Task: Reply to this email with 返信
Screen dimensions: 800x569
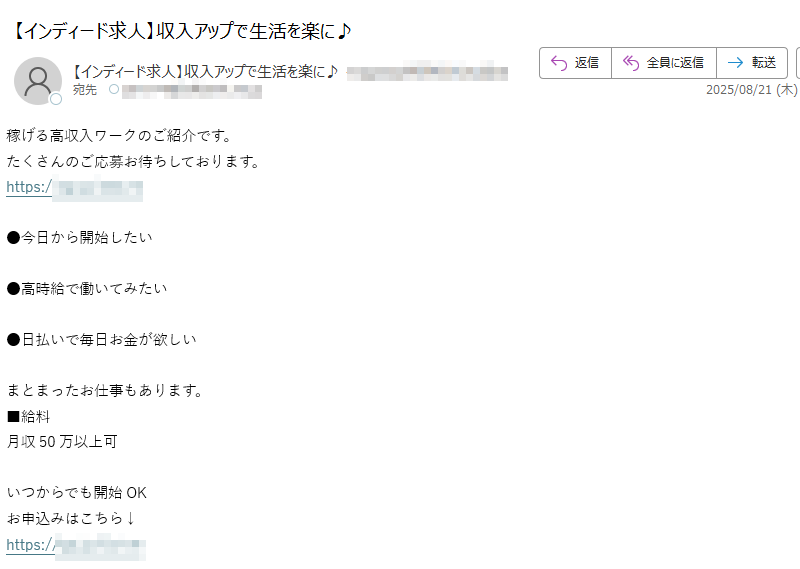Action: [x=575, y=63]
